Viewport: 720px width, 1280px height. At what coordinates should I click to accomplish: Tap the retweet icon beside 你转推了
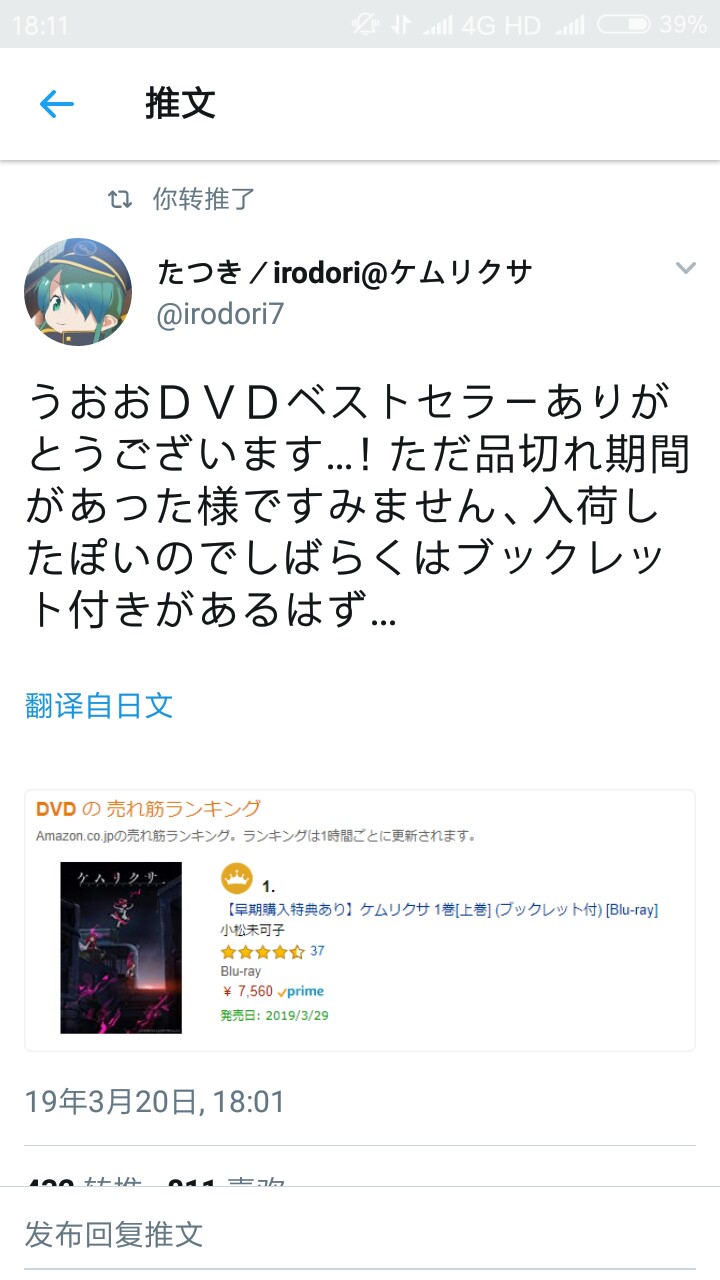[120, 199]
